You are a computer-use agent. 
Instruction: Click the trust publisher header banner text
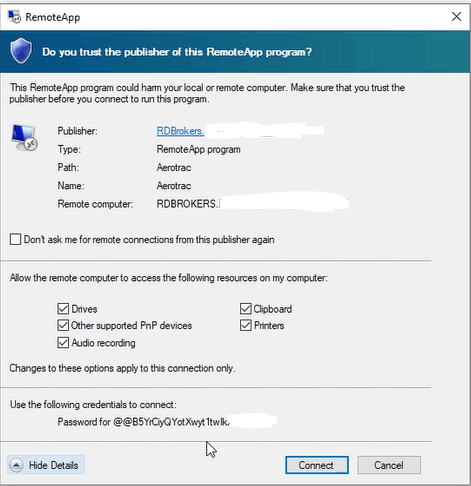[x=177, y=52]
